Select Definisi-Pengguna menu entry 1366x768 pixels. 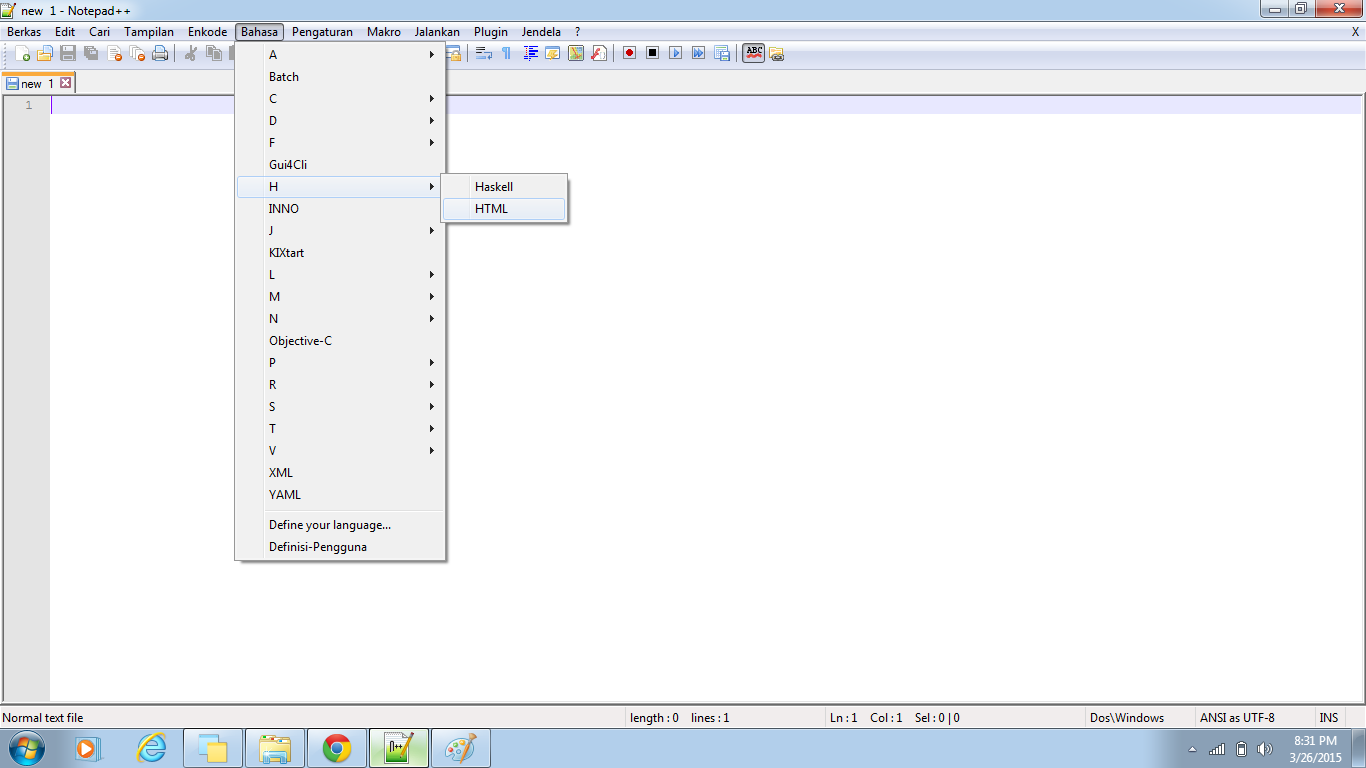[x=340, y=547]
